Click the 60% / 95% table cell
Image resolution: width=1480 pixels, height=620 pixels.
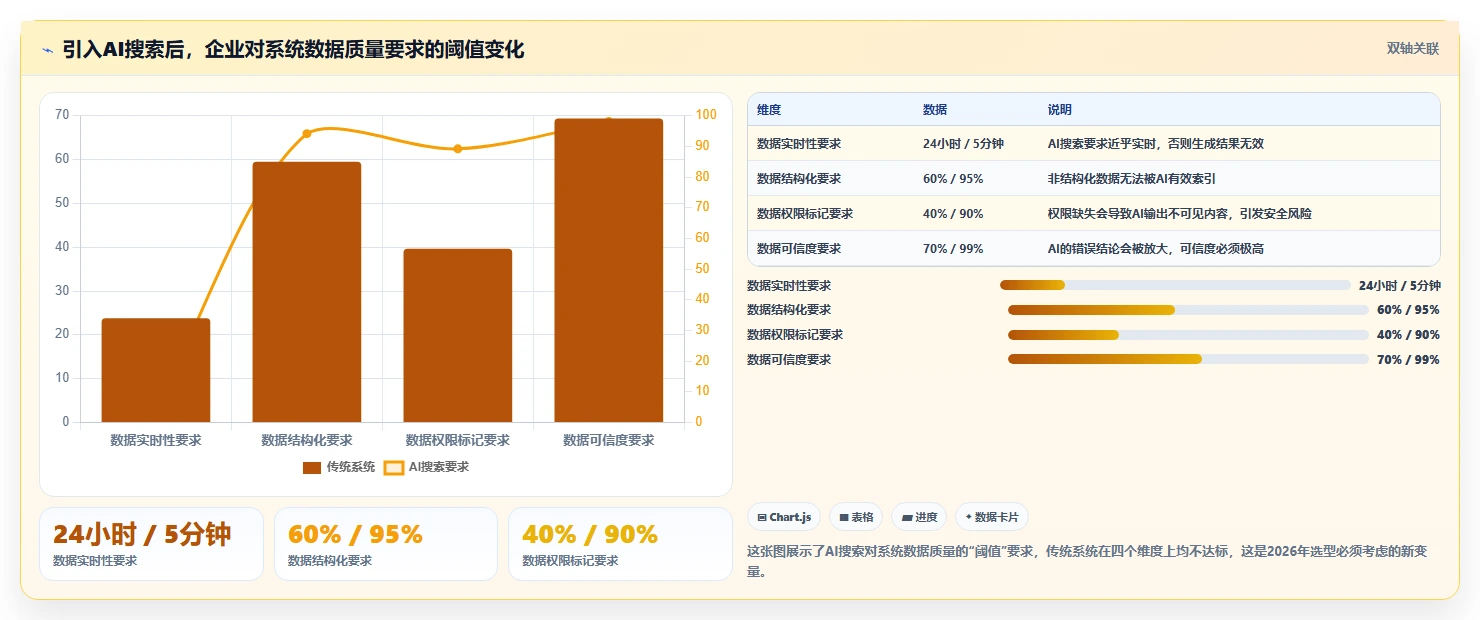point(953,179)
